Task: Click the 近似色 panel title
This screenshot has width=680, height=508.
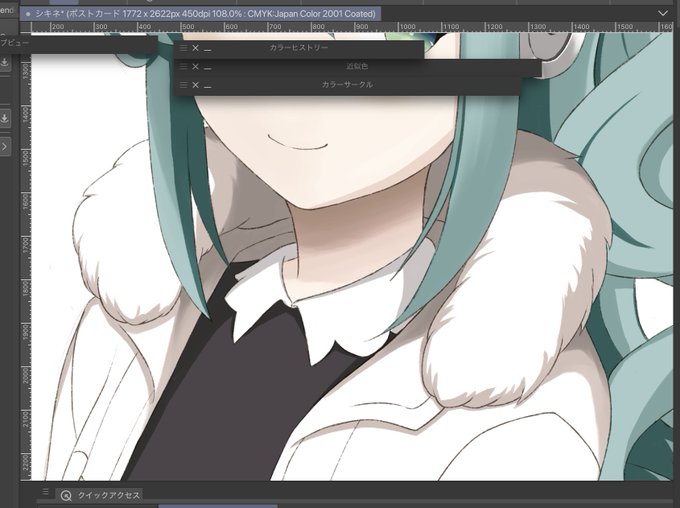Action: 357,66
